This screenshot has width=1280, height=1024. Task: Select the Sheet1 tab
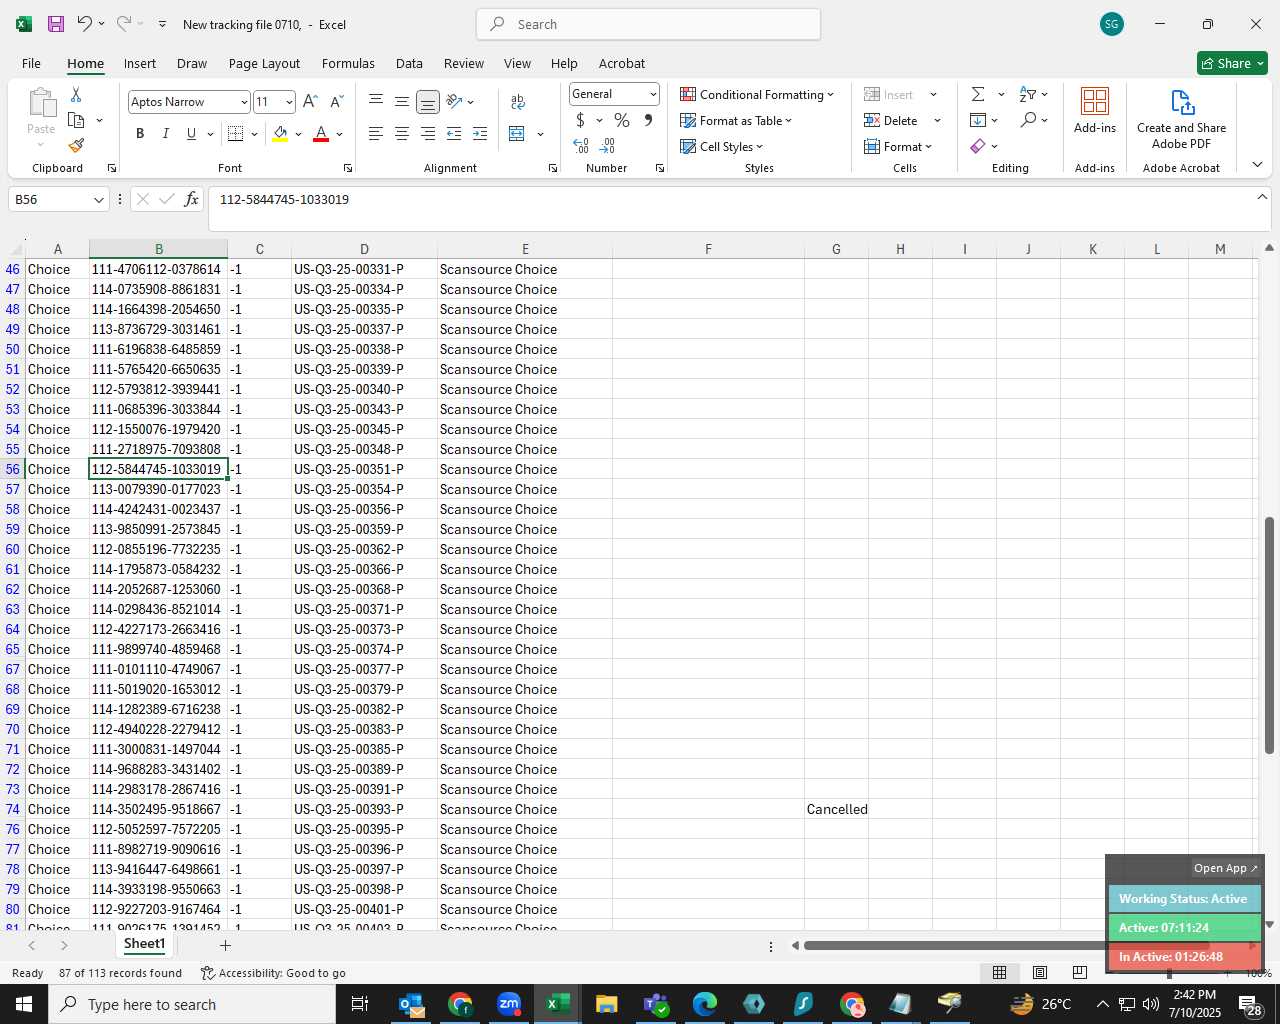tap(144, 944)
